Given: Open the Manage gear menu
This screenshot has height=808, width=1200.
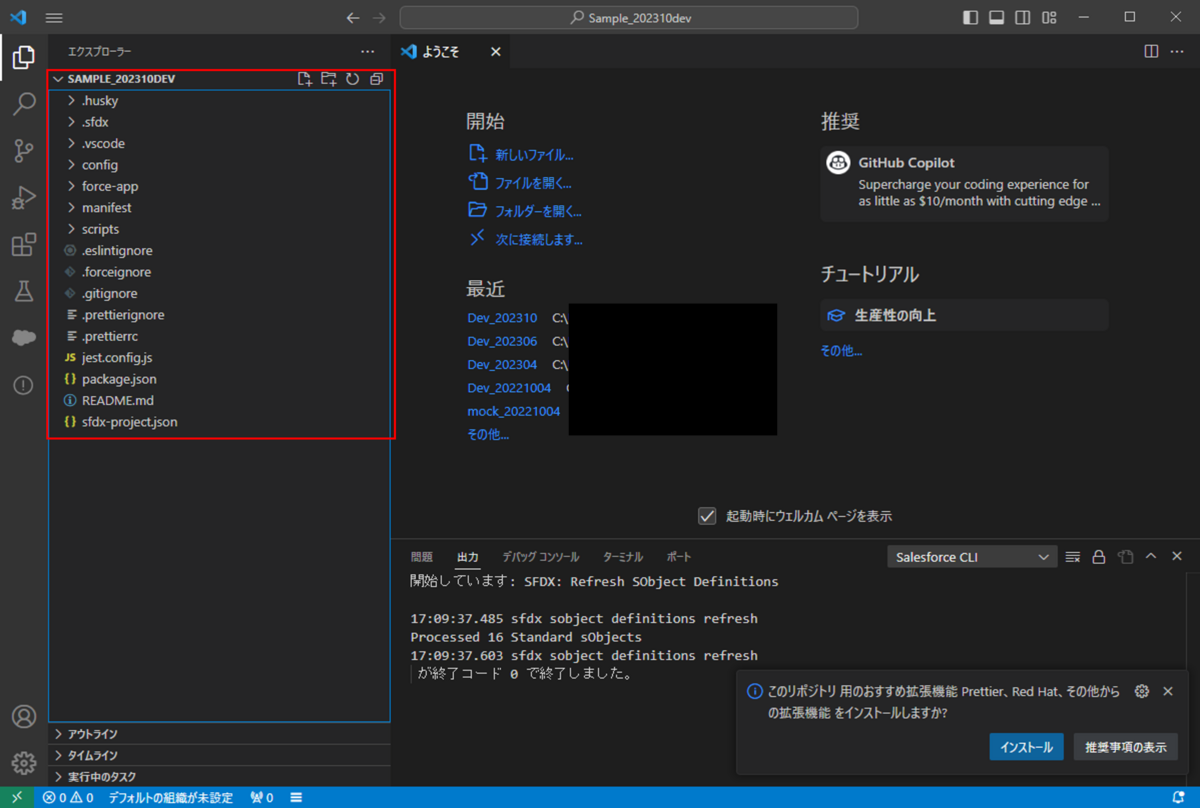Looking at the screenshot, I should point(24,762).
